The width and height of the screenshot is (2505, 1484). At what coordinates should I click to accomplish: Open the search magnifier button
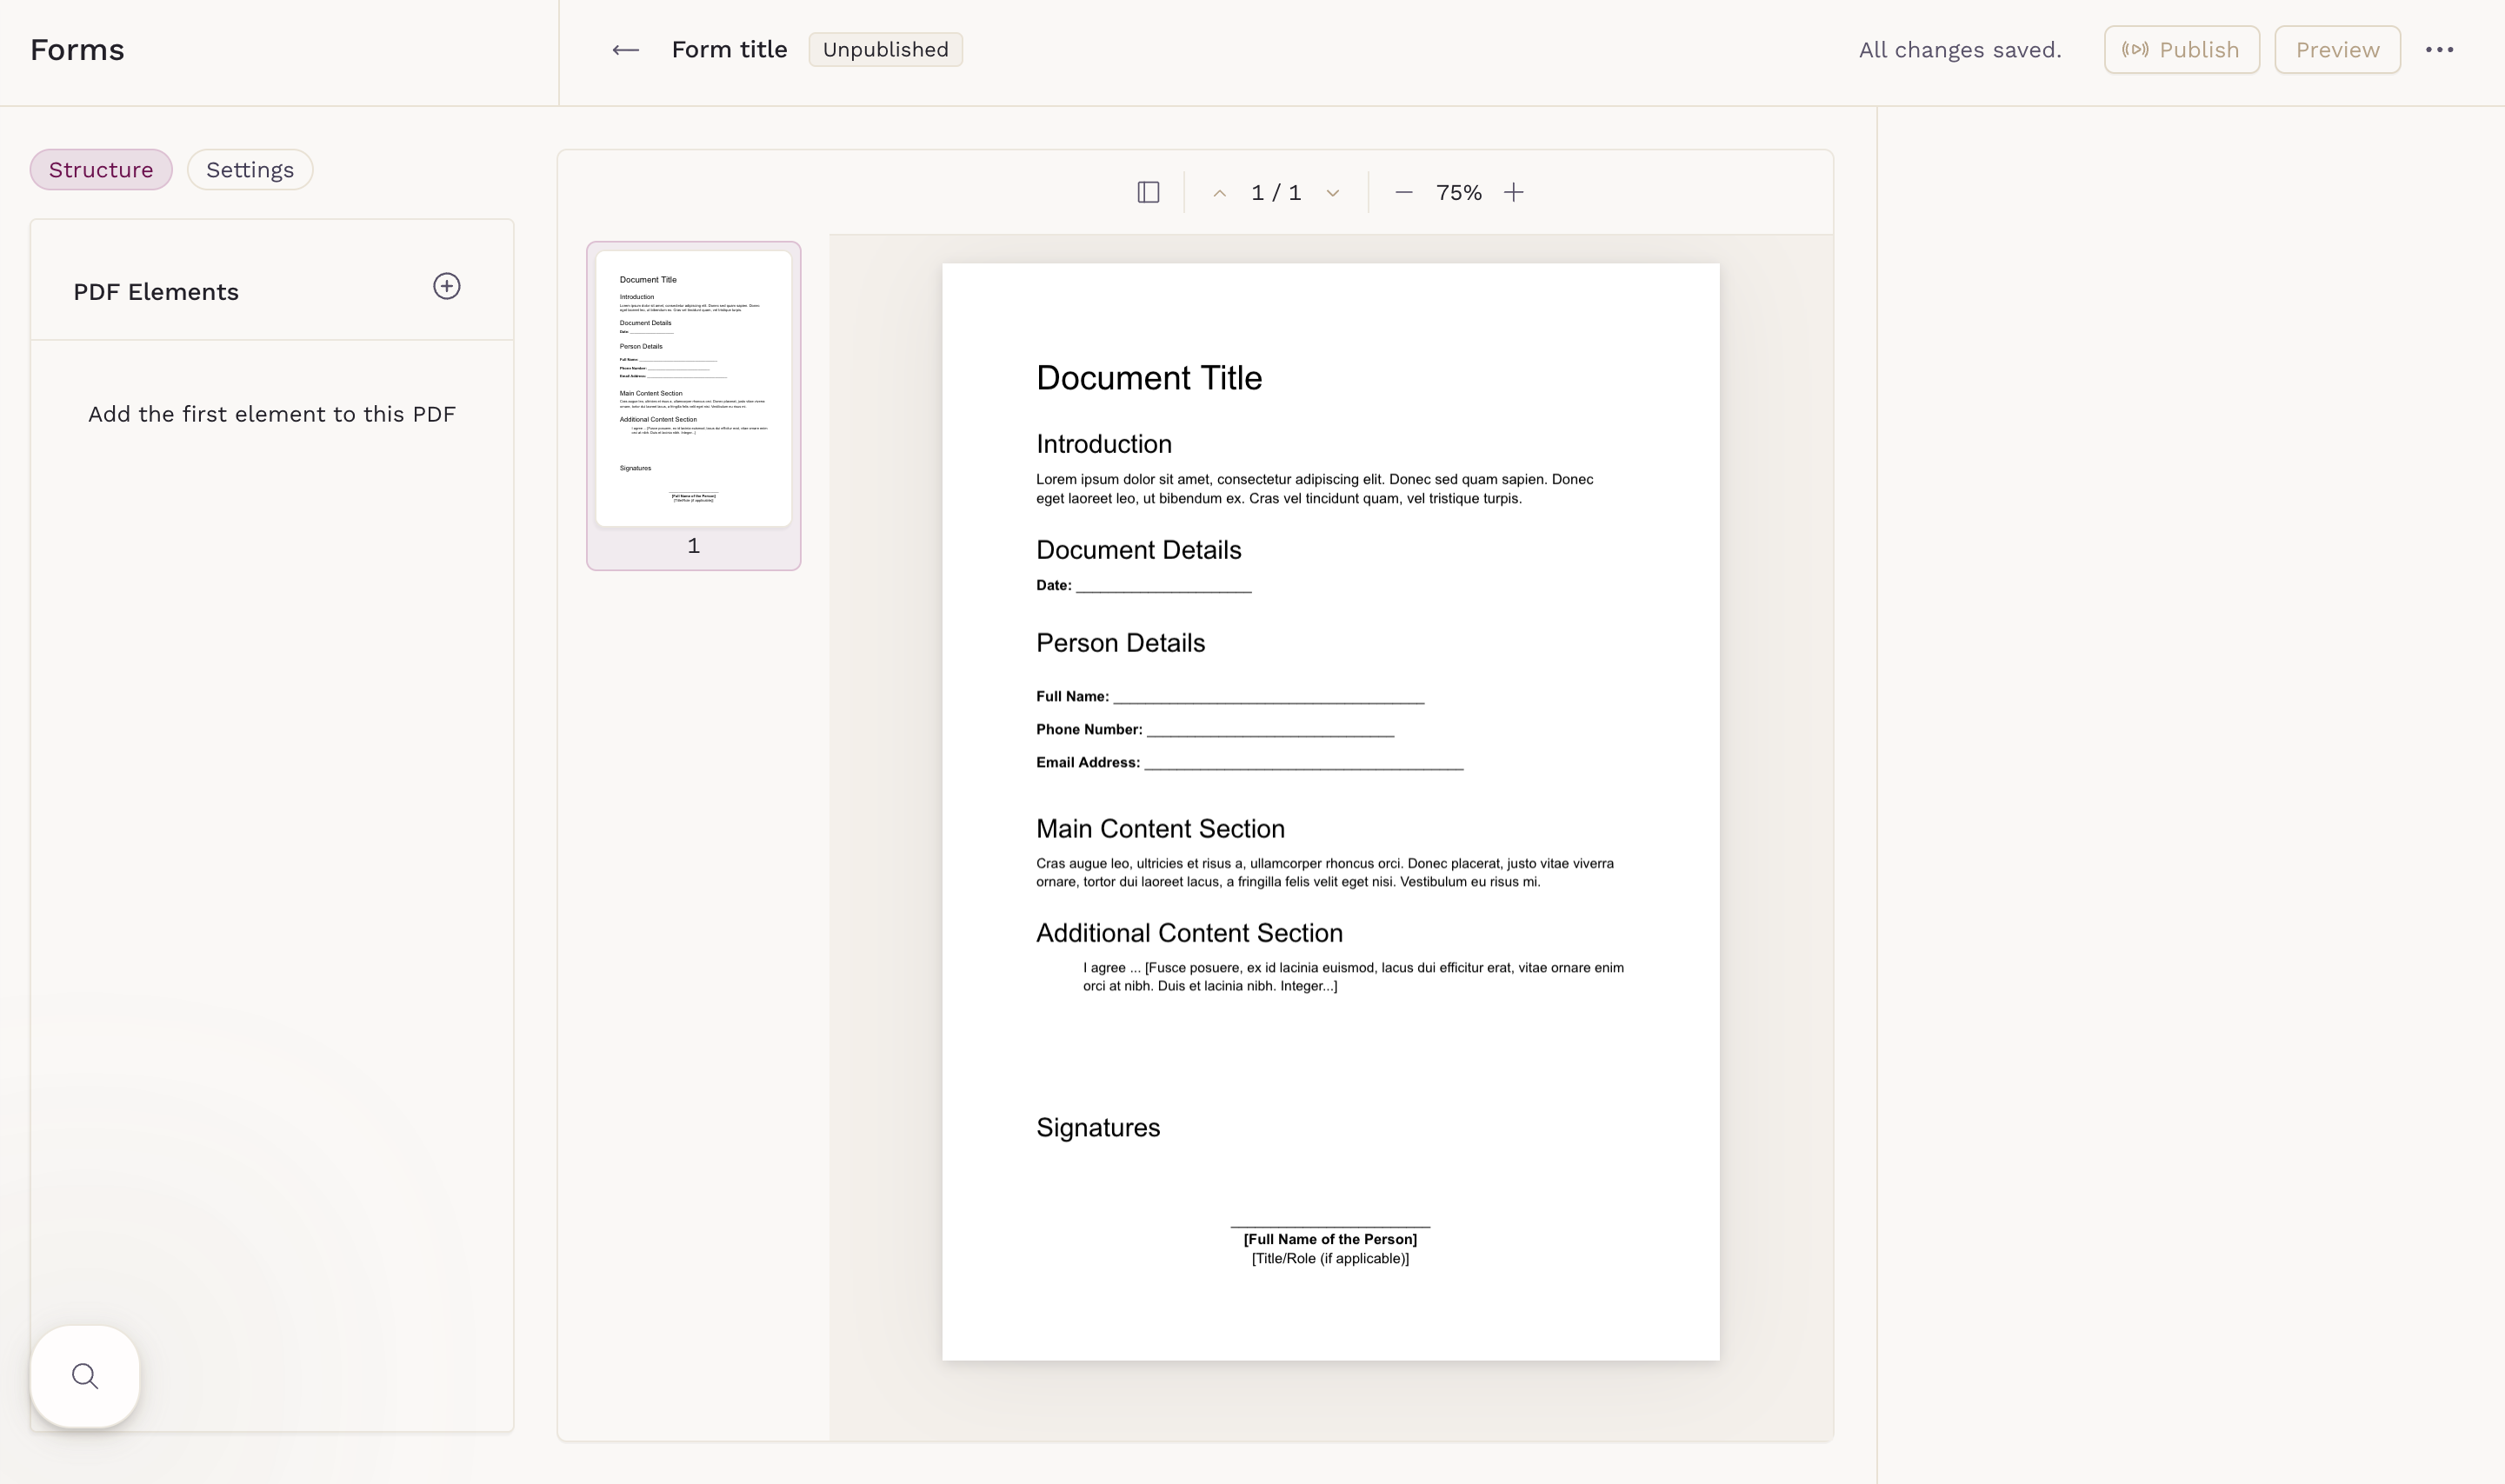85,1376
